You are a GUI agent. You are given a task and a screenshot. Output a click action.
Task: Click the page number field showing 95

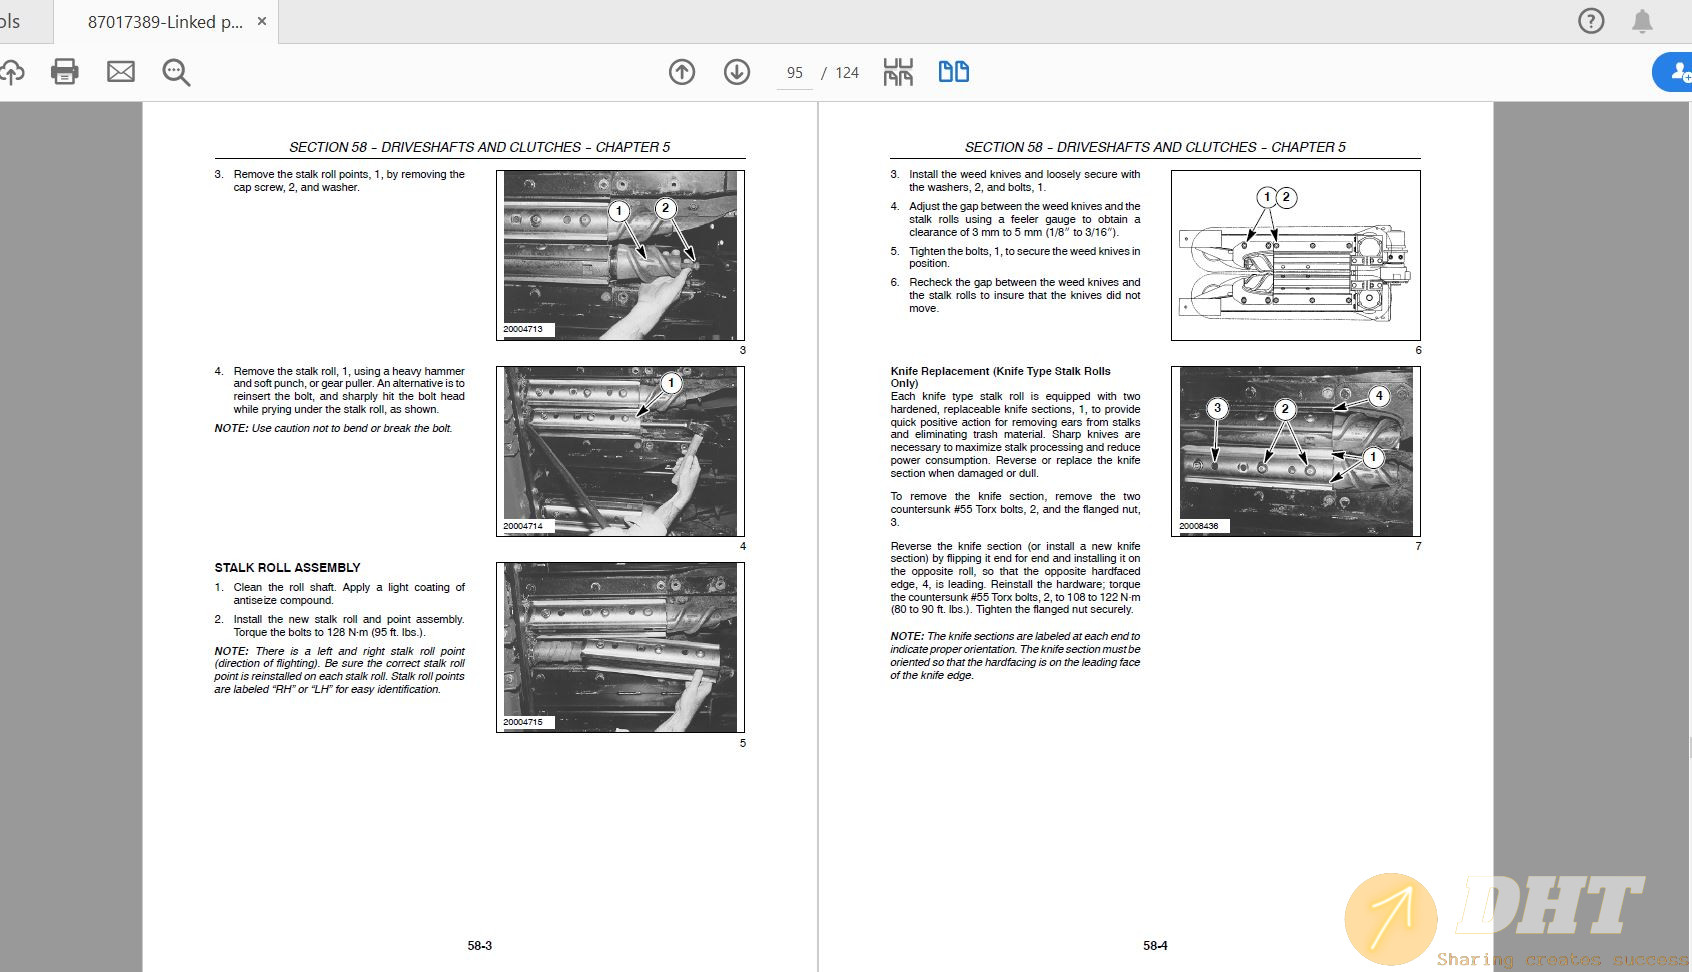click(795, 73)
